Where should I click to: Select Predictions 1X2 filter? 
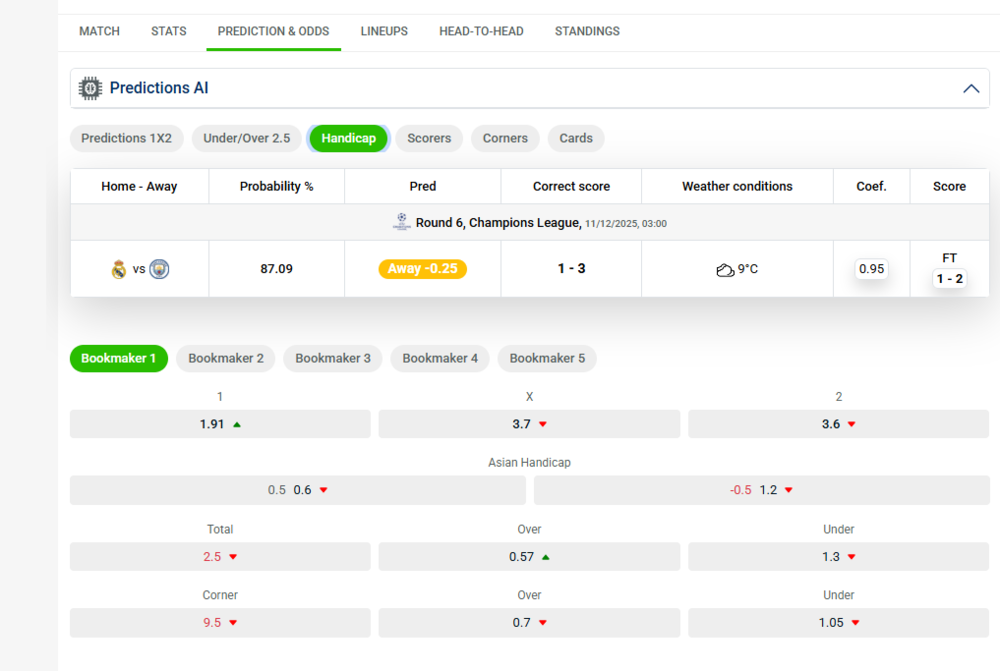pos(126,138)
